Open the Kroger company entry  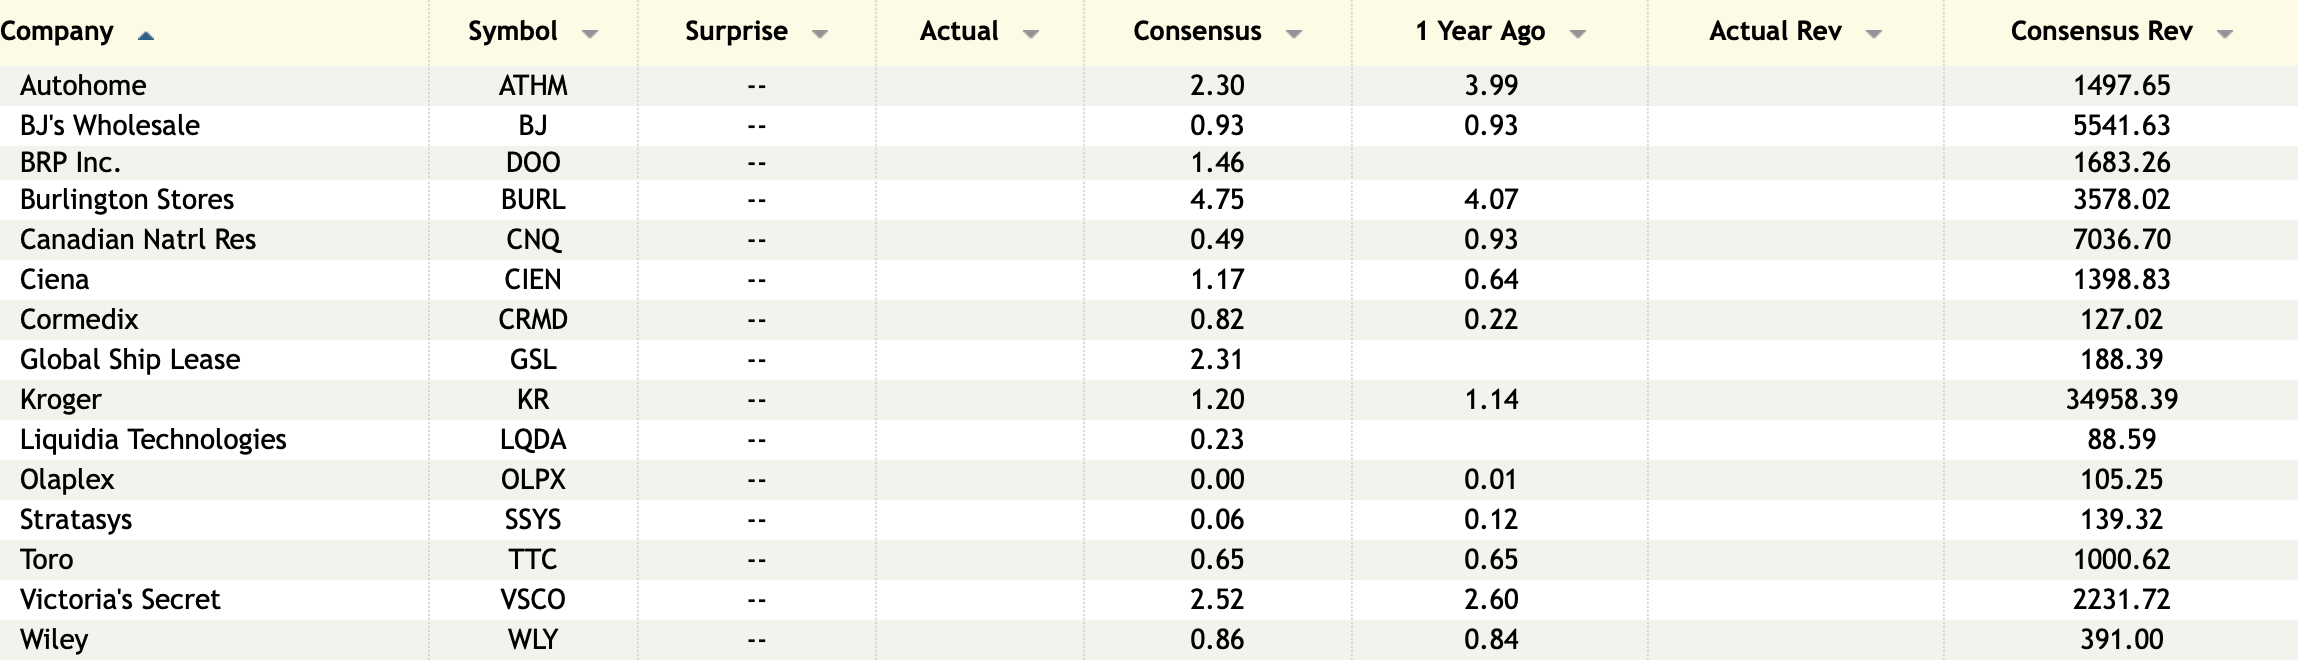coord(61,400)
